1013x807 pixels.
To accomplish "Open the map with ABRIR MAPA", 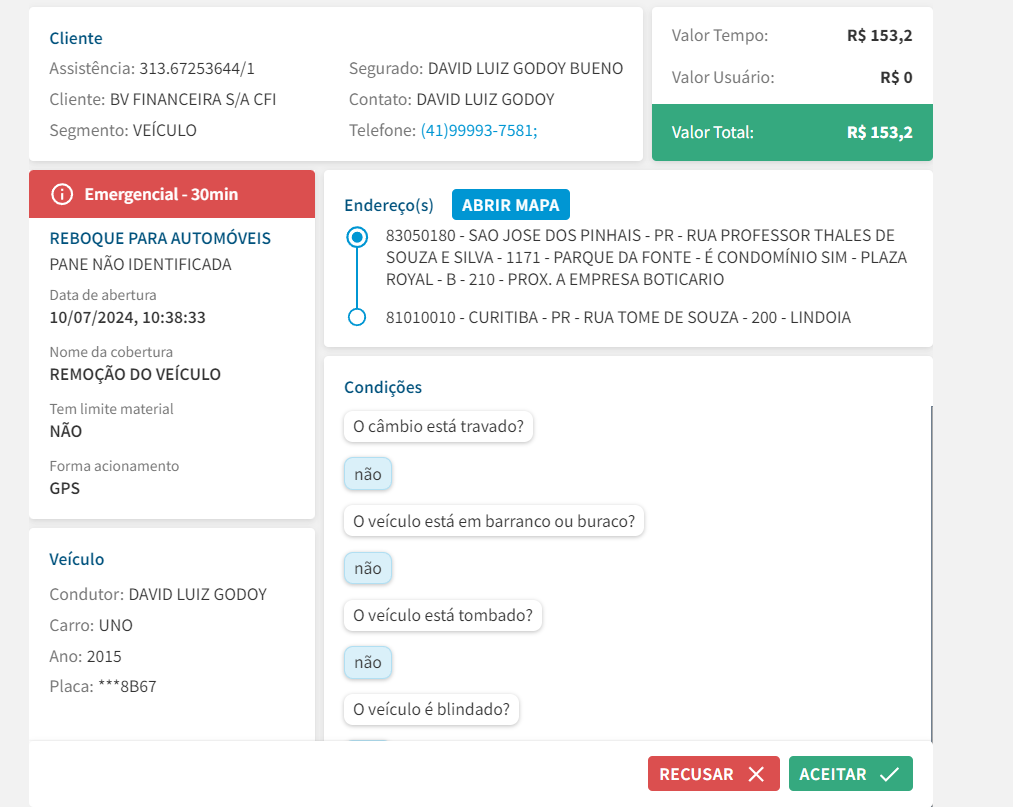I will tap(511, 205).
